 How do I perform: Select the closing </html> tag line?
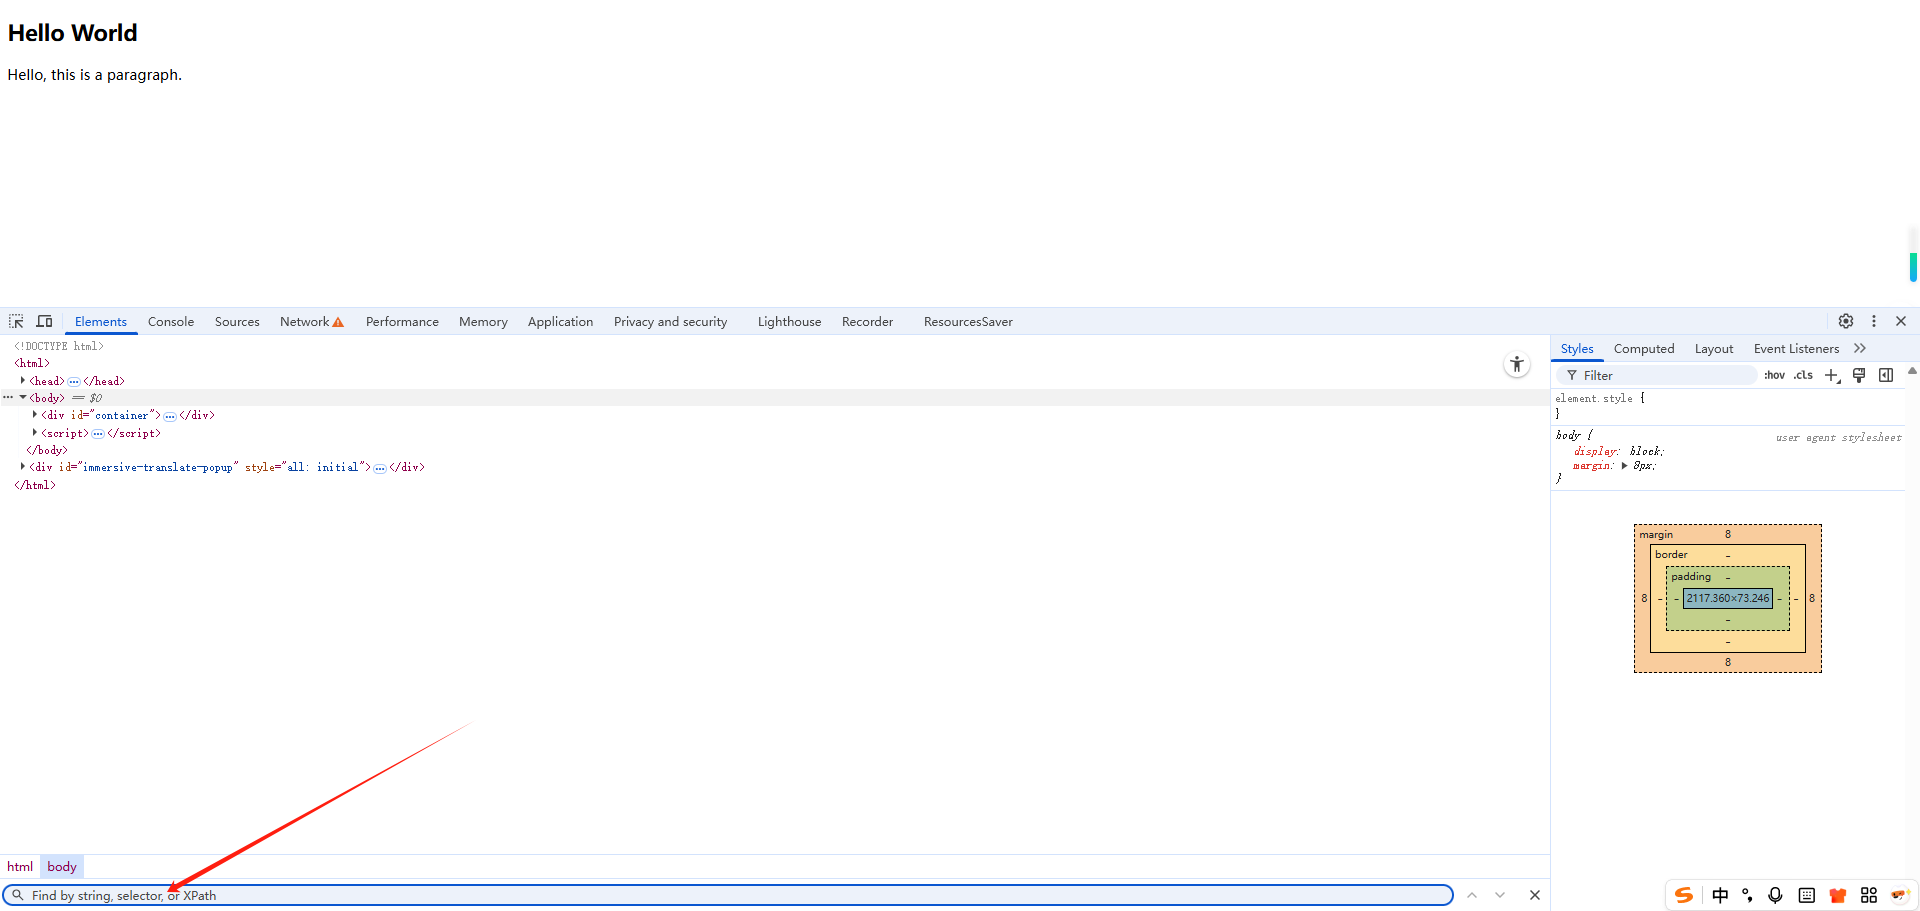pyautogui.click(x=35, y=485)
